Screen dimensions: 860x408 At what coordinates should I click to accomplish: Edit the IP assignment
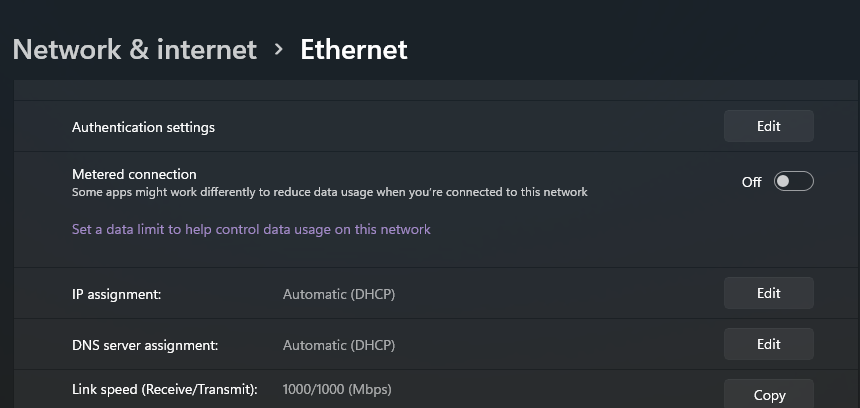coord(768,293)
